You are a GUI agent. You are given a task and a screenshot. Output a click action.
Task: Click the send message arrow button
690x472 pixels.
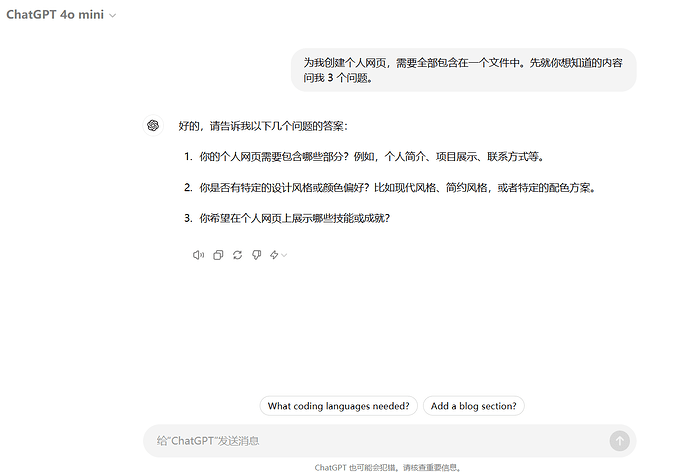click(x=620, y=441)
